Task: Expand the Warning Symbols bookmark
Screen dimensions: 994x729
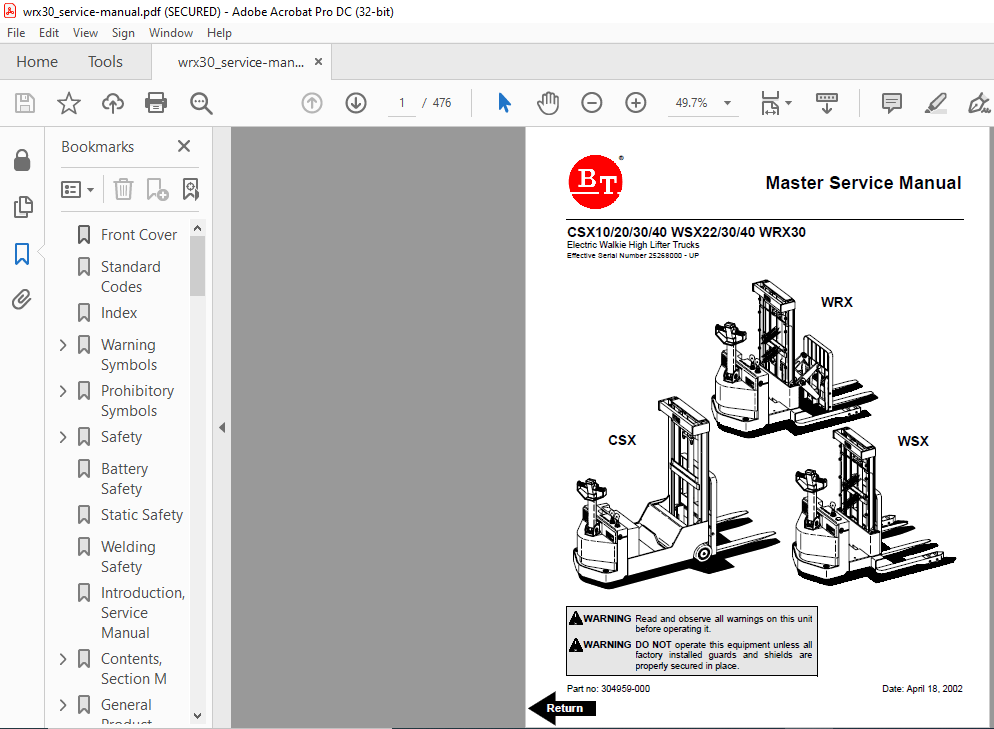Action: click(63, 345)
